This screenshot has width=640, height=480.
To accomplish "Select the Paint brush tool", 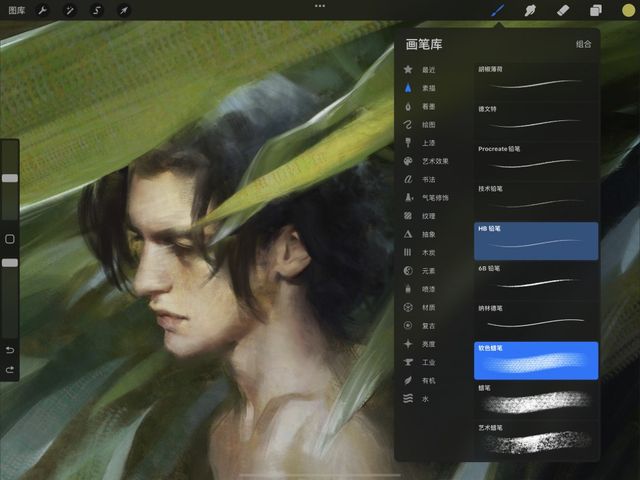I will point(498,10).
